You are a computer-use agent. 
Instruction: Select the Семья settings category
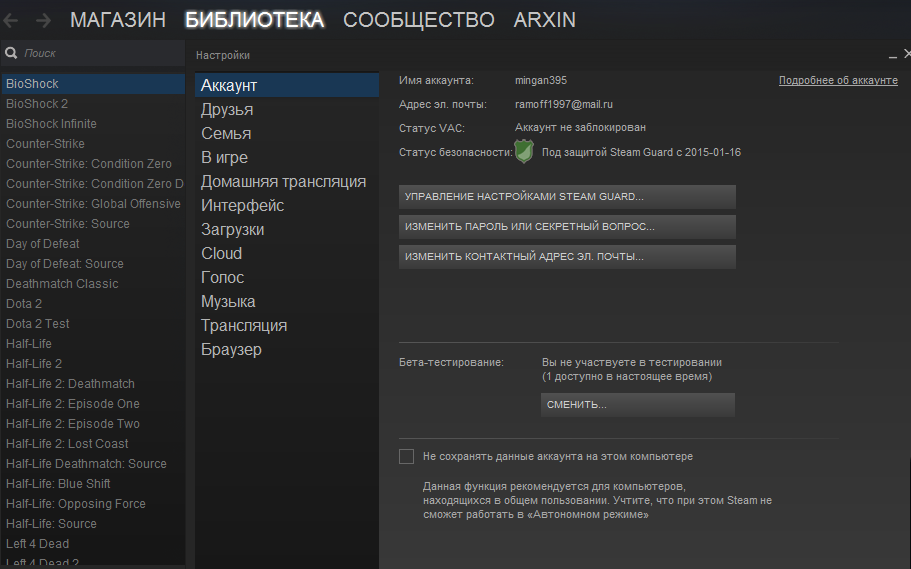(x=287, y=133)
